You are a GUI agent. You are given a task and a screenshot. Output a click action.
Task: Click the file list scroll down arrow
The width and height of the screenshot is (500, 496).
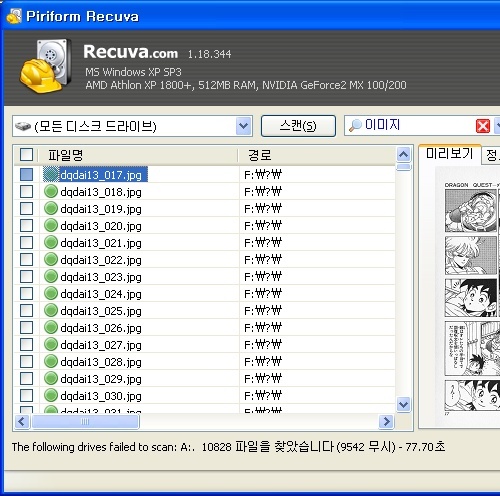(404, 405)
